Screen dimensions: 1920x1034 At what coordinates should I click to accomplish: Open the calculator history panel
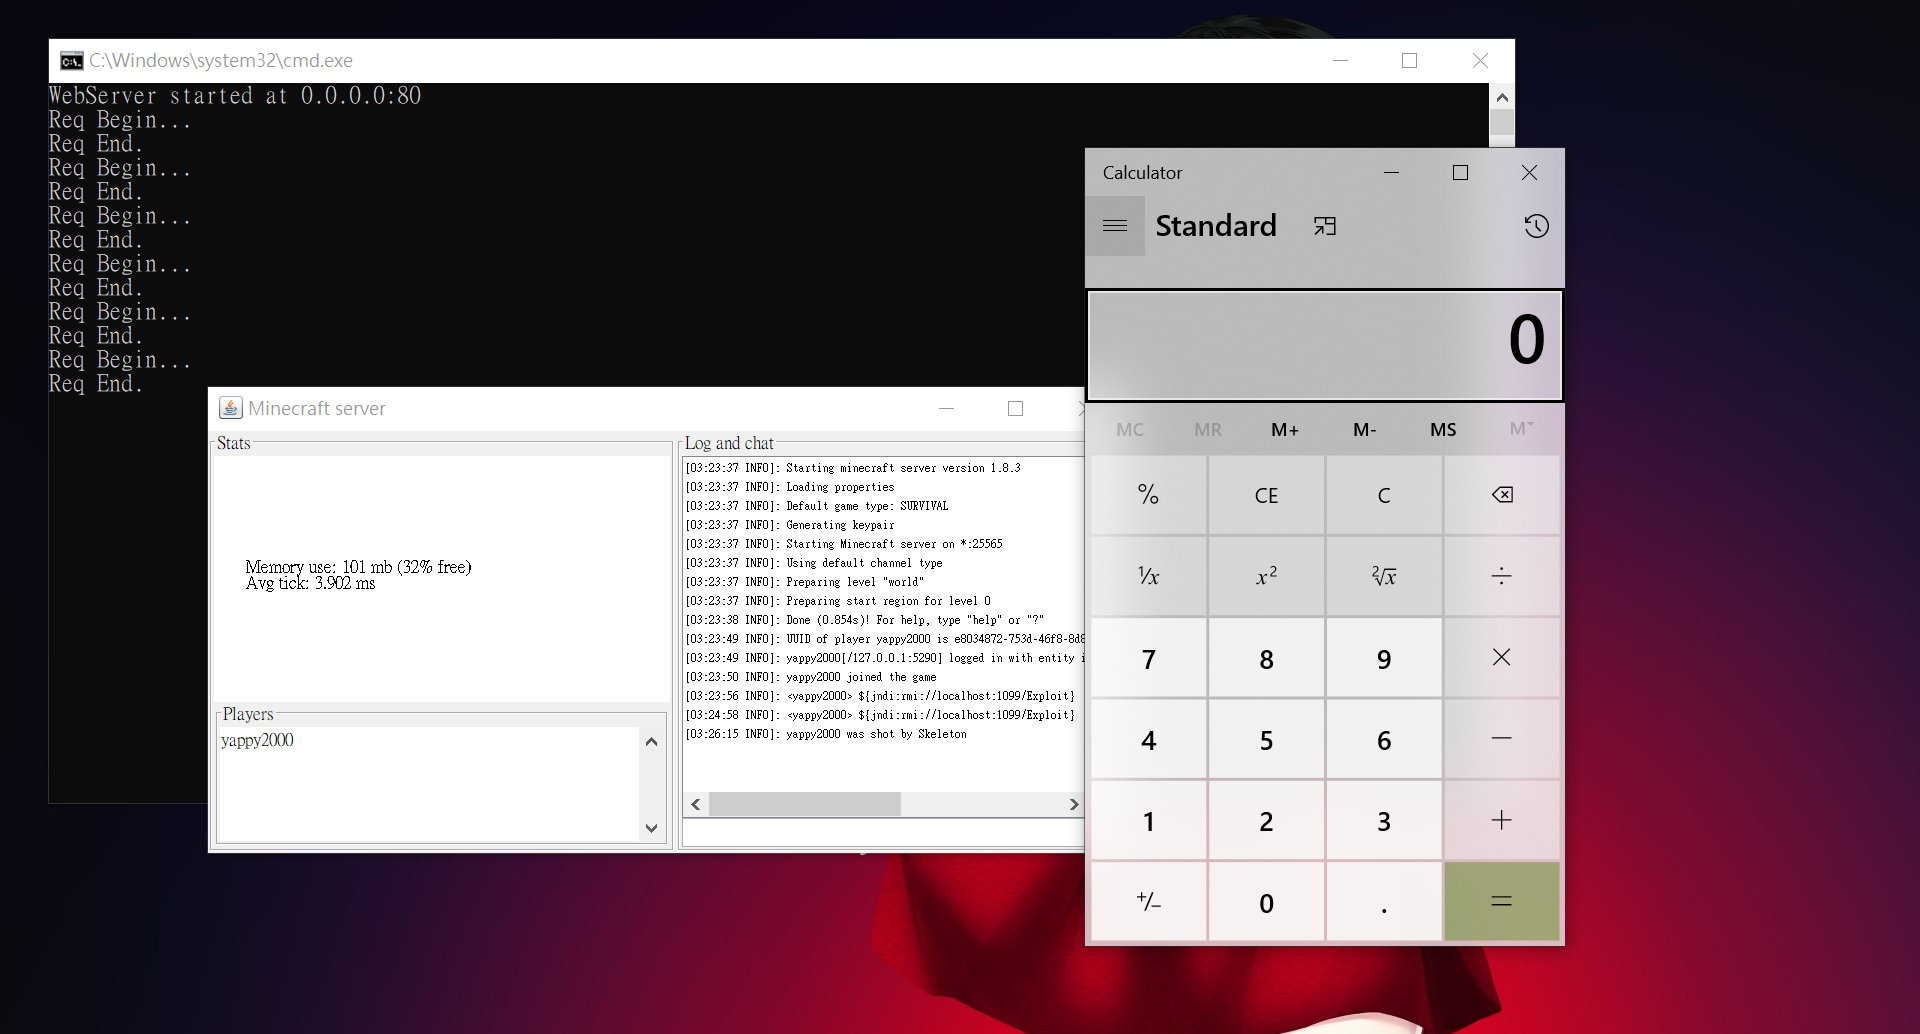click(x=1536, y=226)
